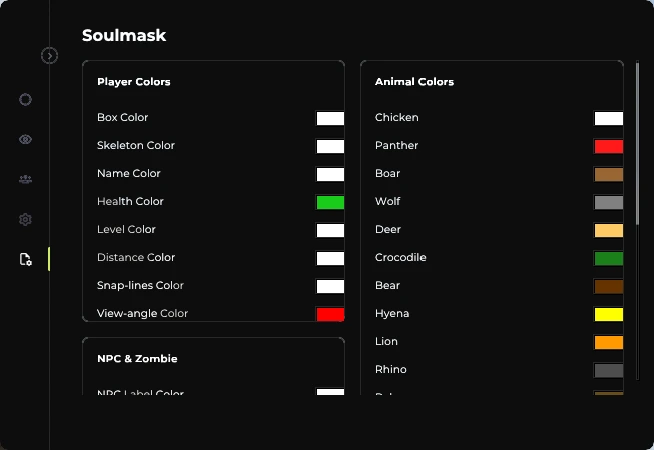Pick the Level Color swatch
The width and height of the screenshot is (654, 450).
click(330, 230)
